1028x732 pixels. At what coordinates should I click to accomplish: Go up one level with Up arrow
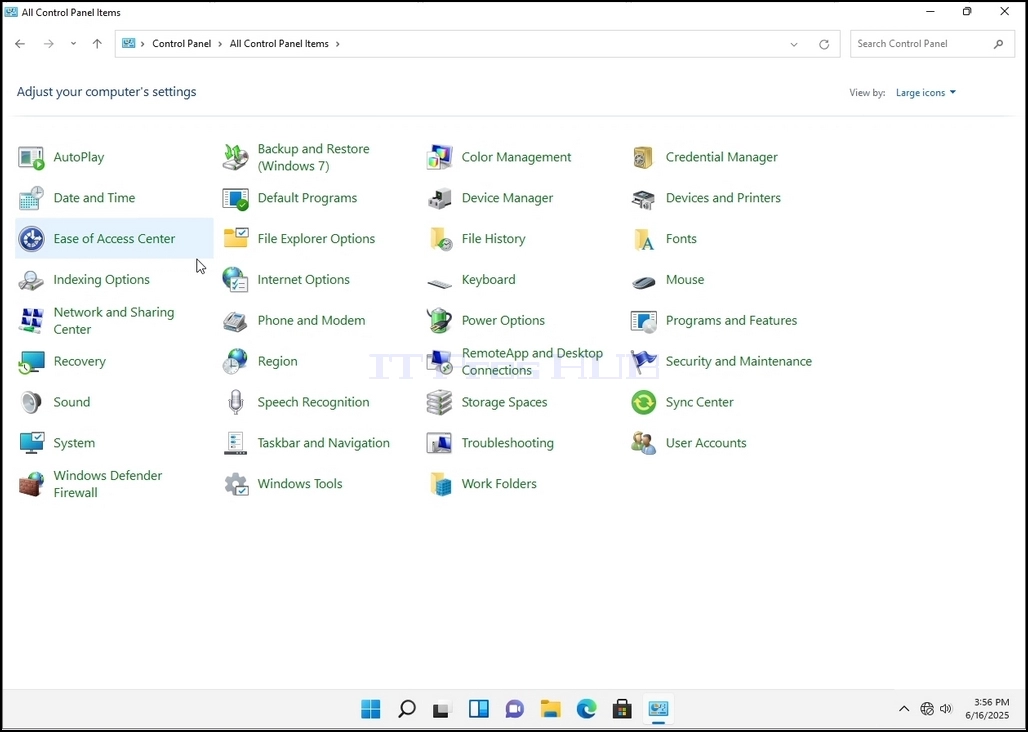97,44
